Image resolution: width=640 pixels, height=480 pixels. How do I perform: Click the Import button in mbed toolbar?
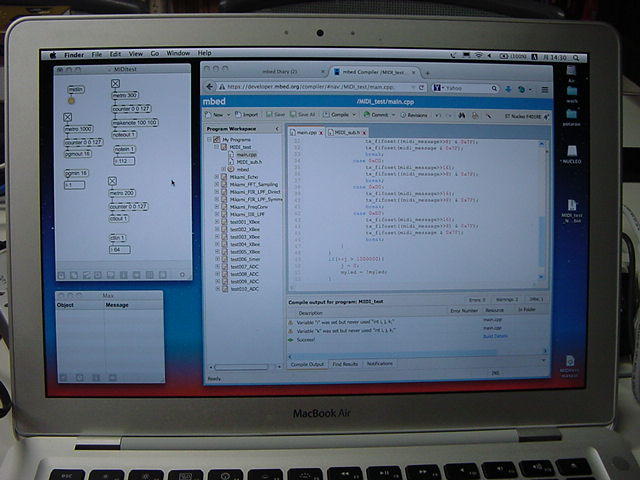(247, 115)
